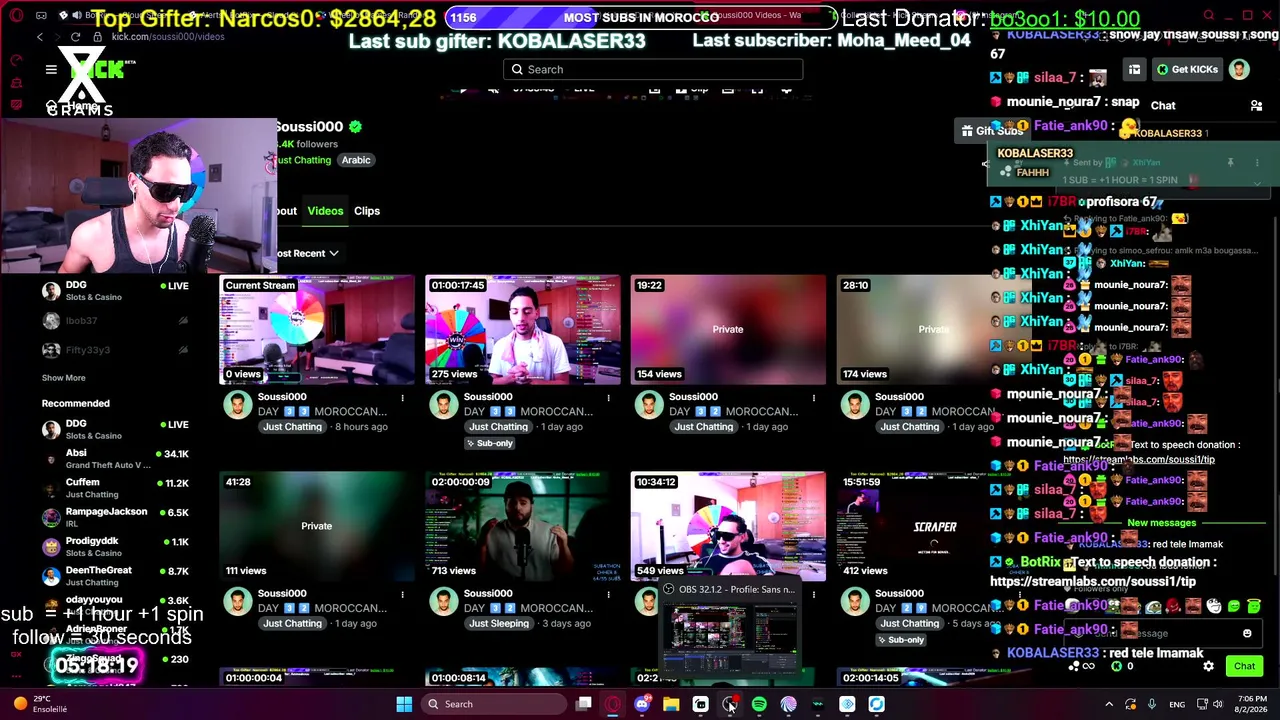Select the Videos tab

point(325,211)
